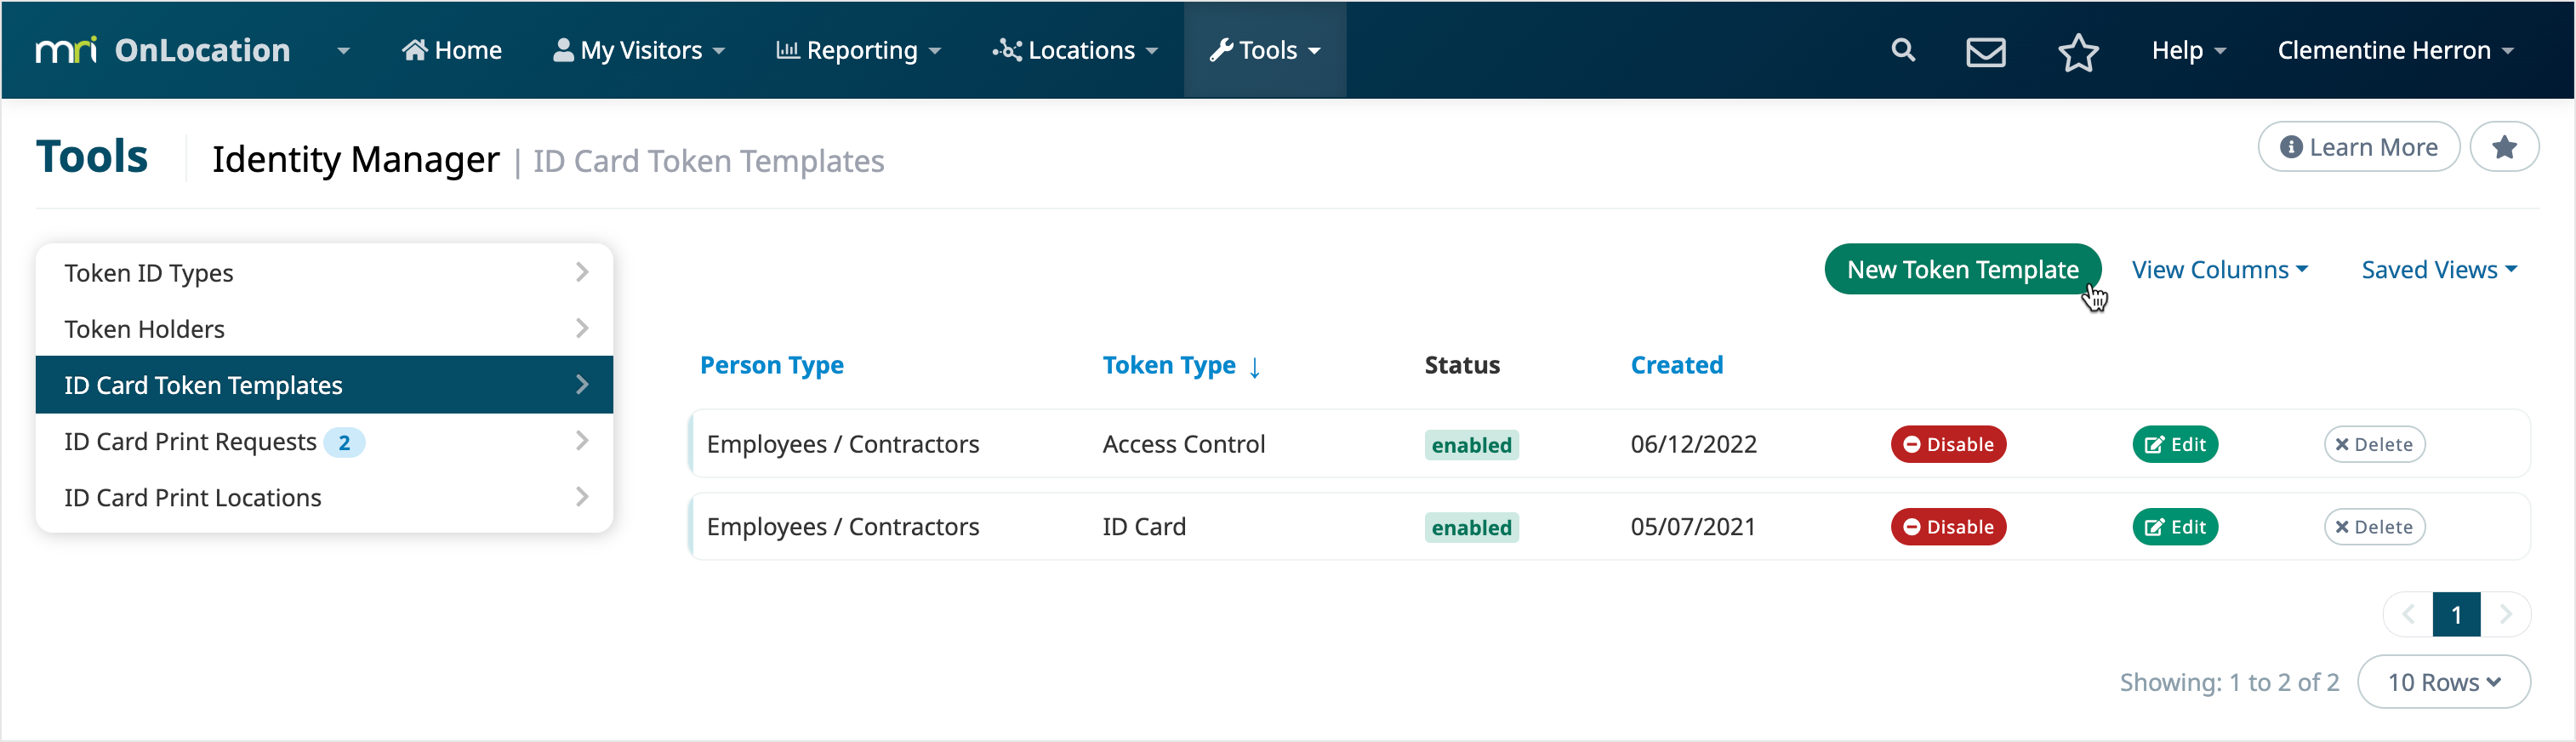The width and height of the screenshot is (2576, 742).
Task: Open ID Card Print Requests item
Action: coord(324,441)
